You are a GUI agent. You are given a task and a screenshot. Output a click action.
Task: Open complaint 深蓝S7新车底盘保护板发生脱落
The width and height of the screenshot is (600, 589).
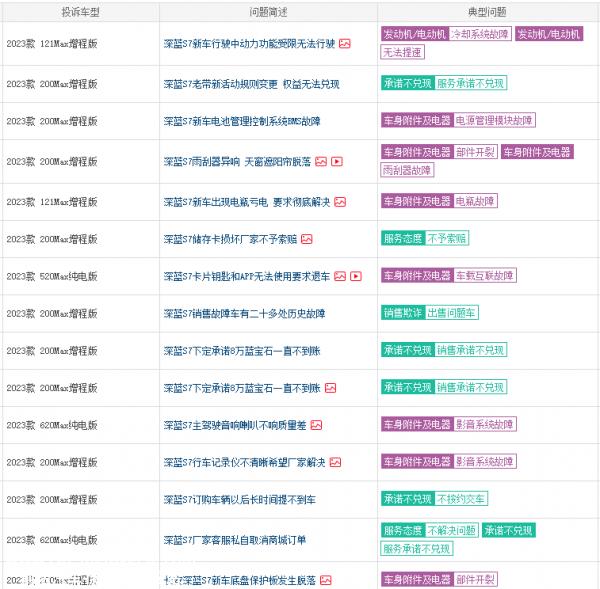tap(240, 580)
